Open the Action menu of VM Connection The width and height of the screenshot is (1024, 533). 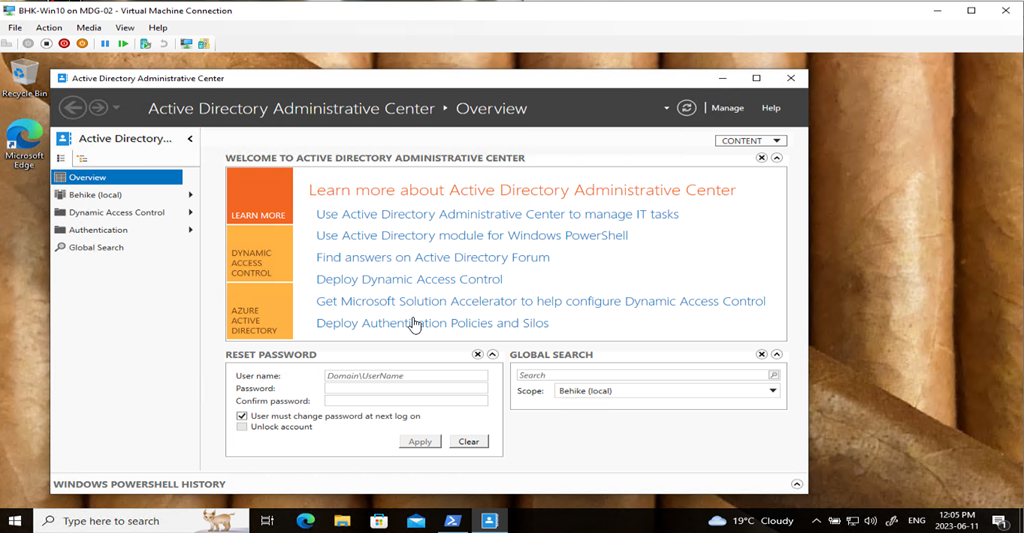pos(49,28)
